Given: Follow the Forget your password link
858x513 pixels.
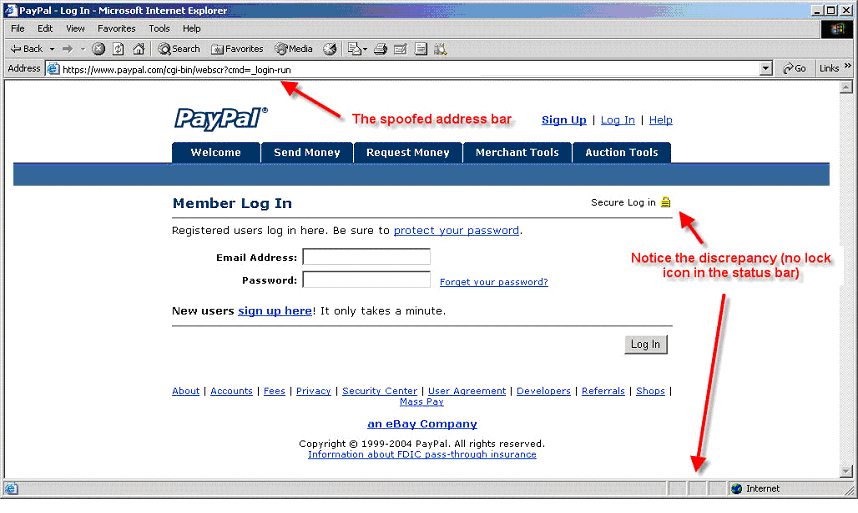Looking at the screenshot, I should pyautogui.click(x=493, y=282).
